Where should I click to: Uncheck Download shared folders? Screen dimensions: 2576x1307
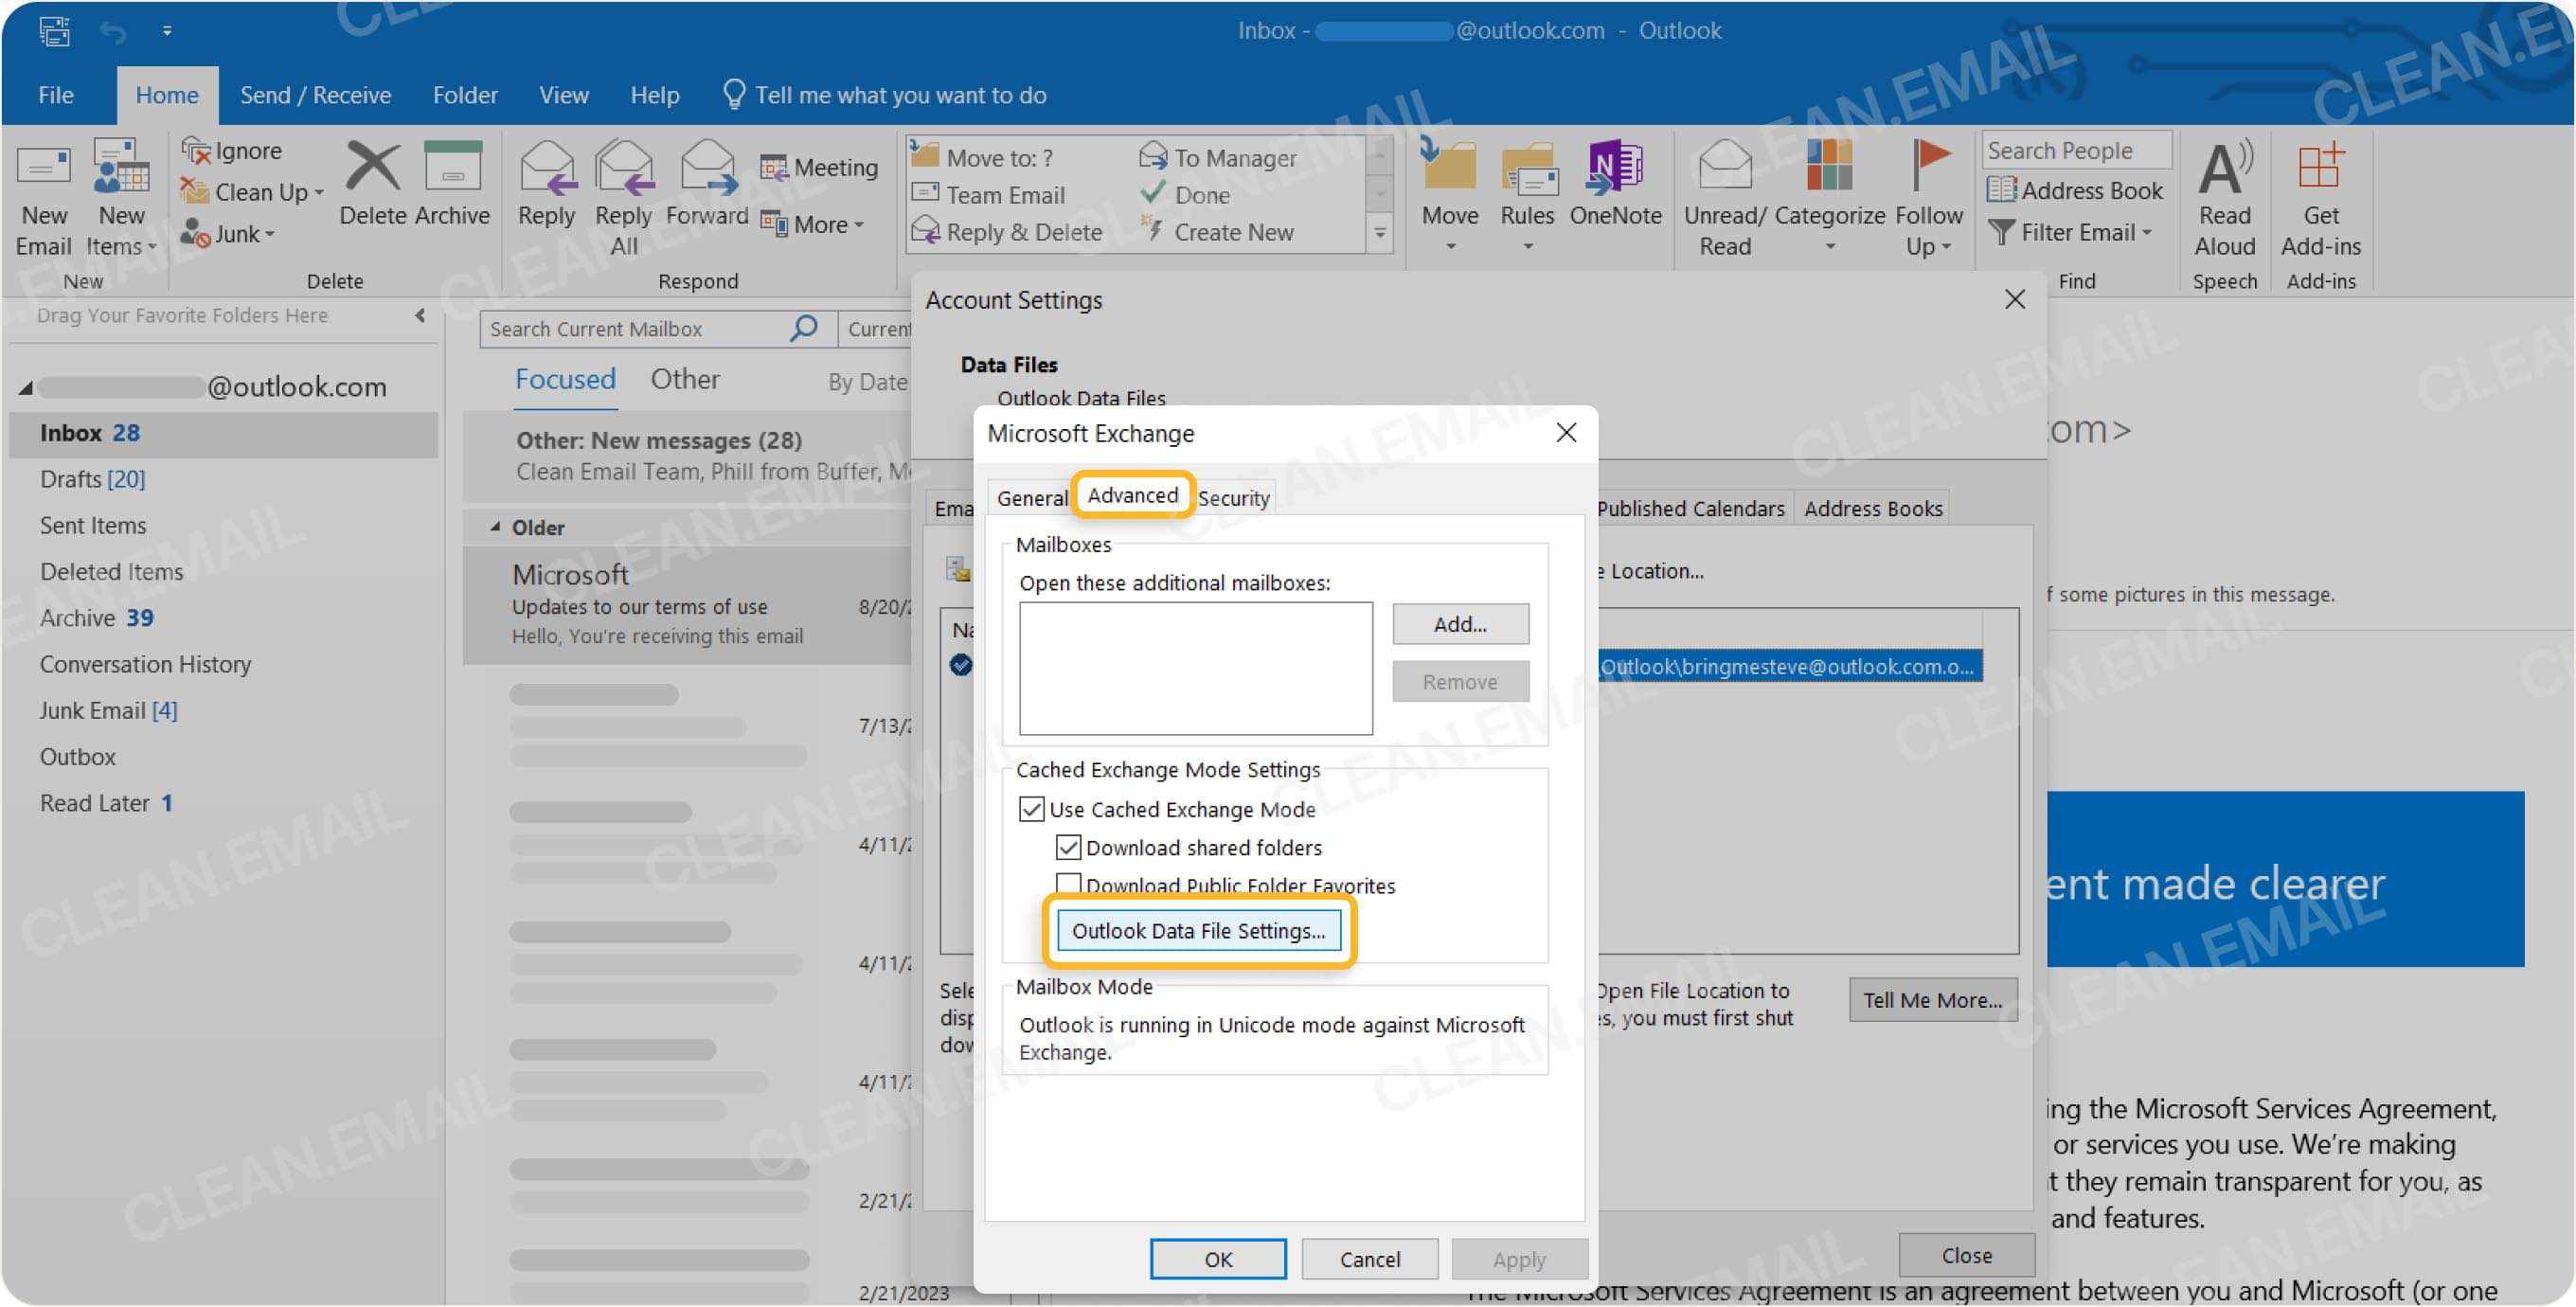pos(1069,847)
